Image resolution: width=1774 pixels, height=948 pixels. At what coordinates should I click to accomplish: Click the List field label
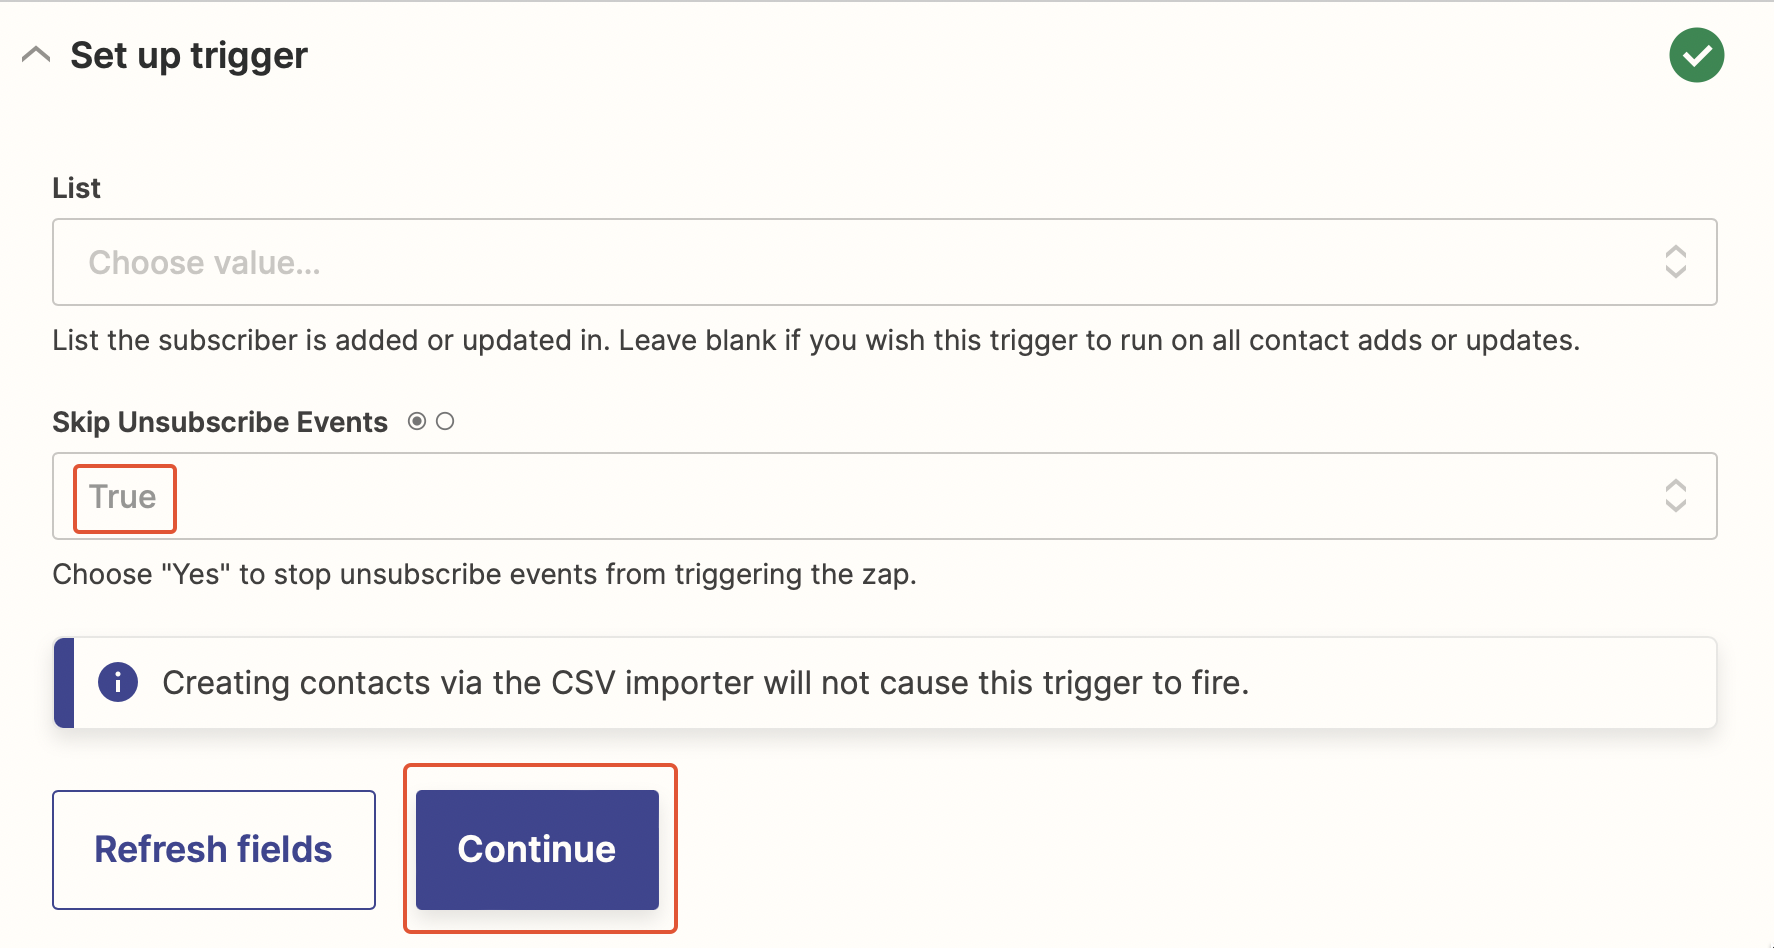(77, 188)
